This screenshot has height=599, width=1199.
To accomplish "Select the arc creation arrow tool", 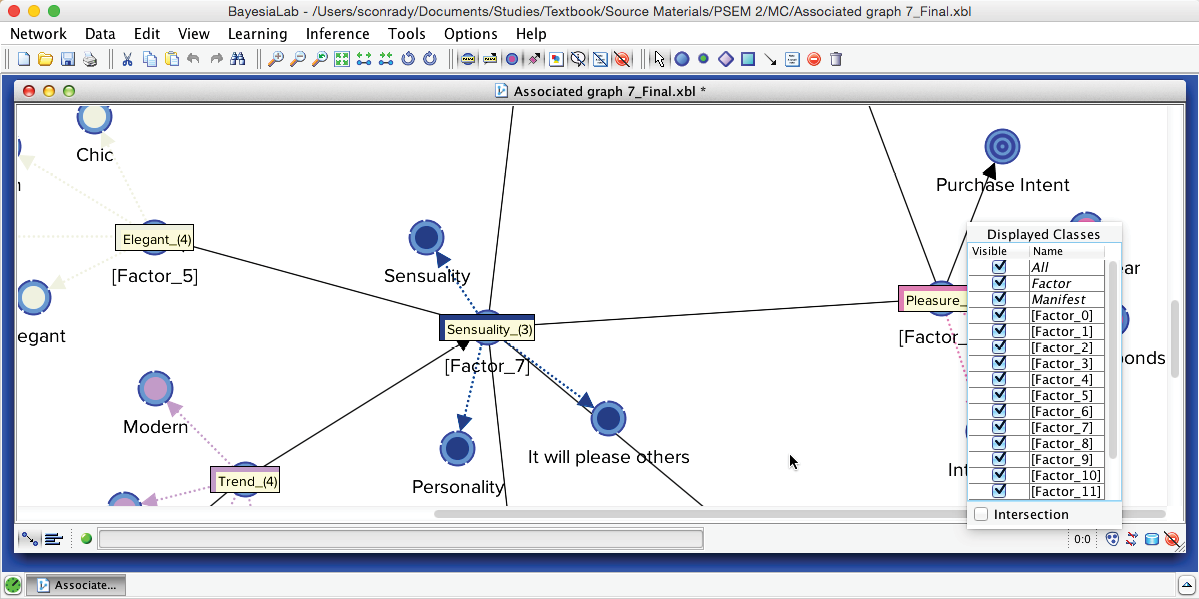I will [x=770, y=59].
